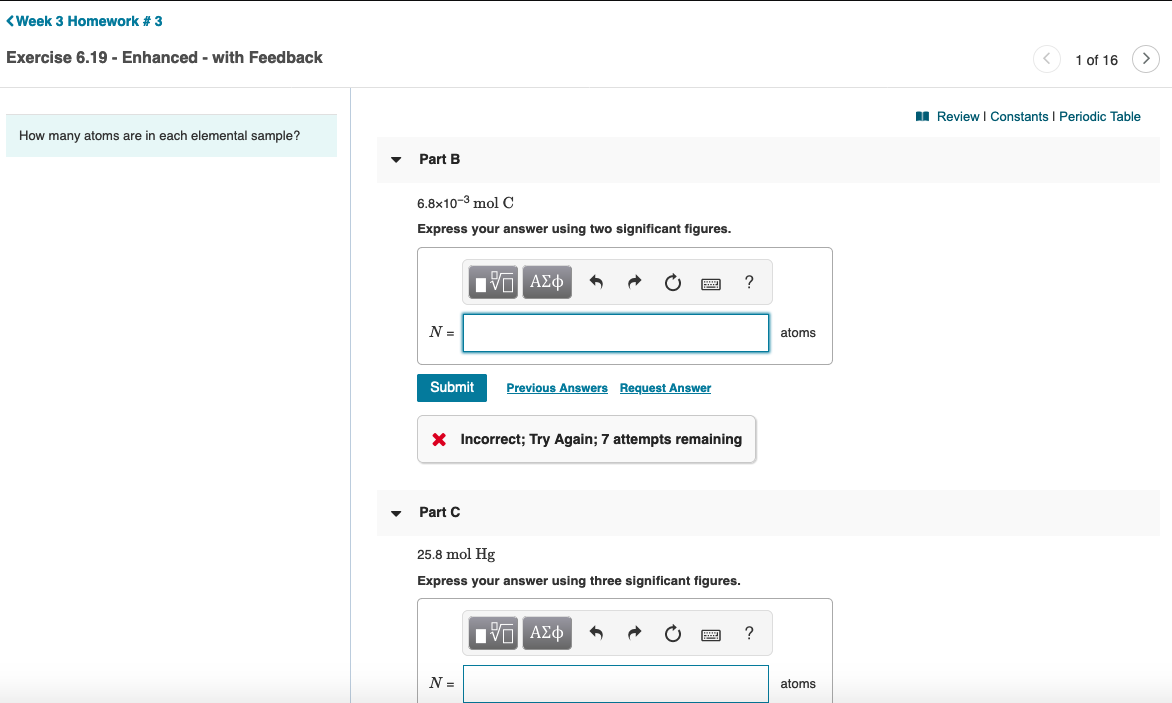Open Greek symbols menu in Part C

pos(546,633)
